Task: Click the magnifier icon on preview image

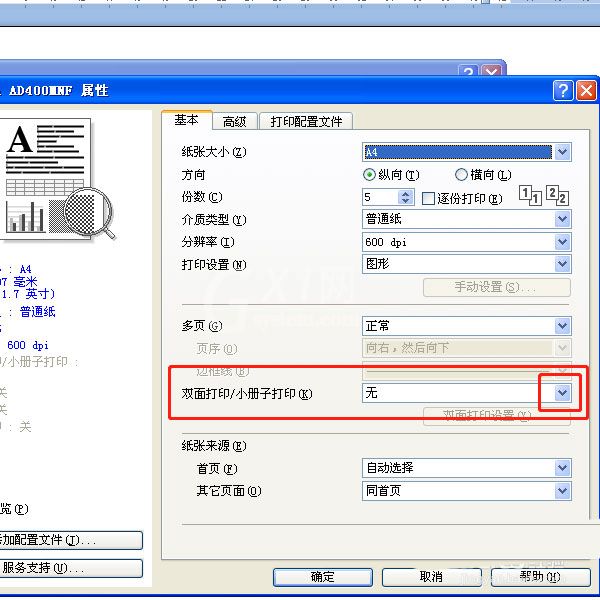Action: pyautogui.click(x=90, y=212)
